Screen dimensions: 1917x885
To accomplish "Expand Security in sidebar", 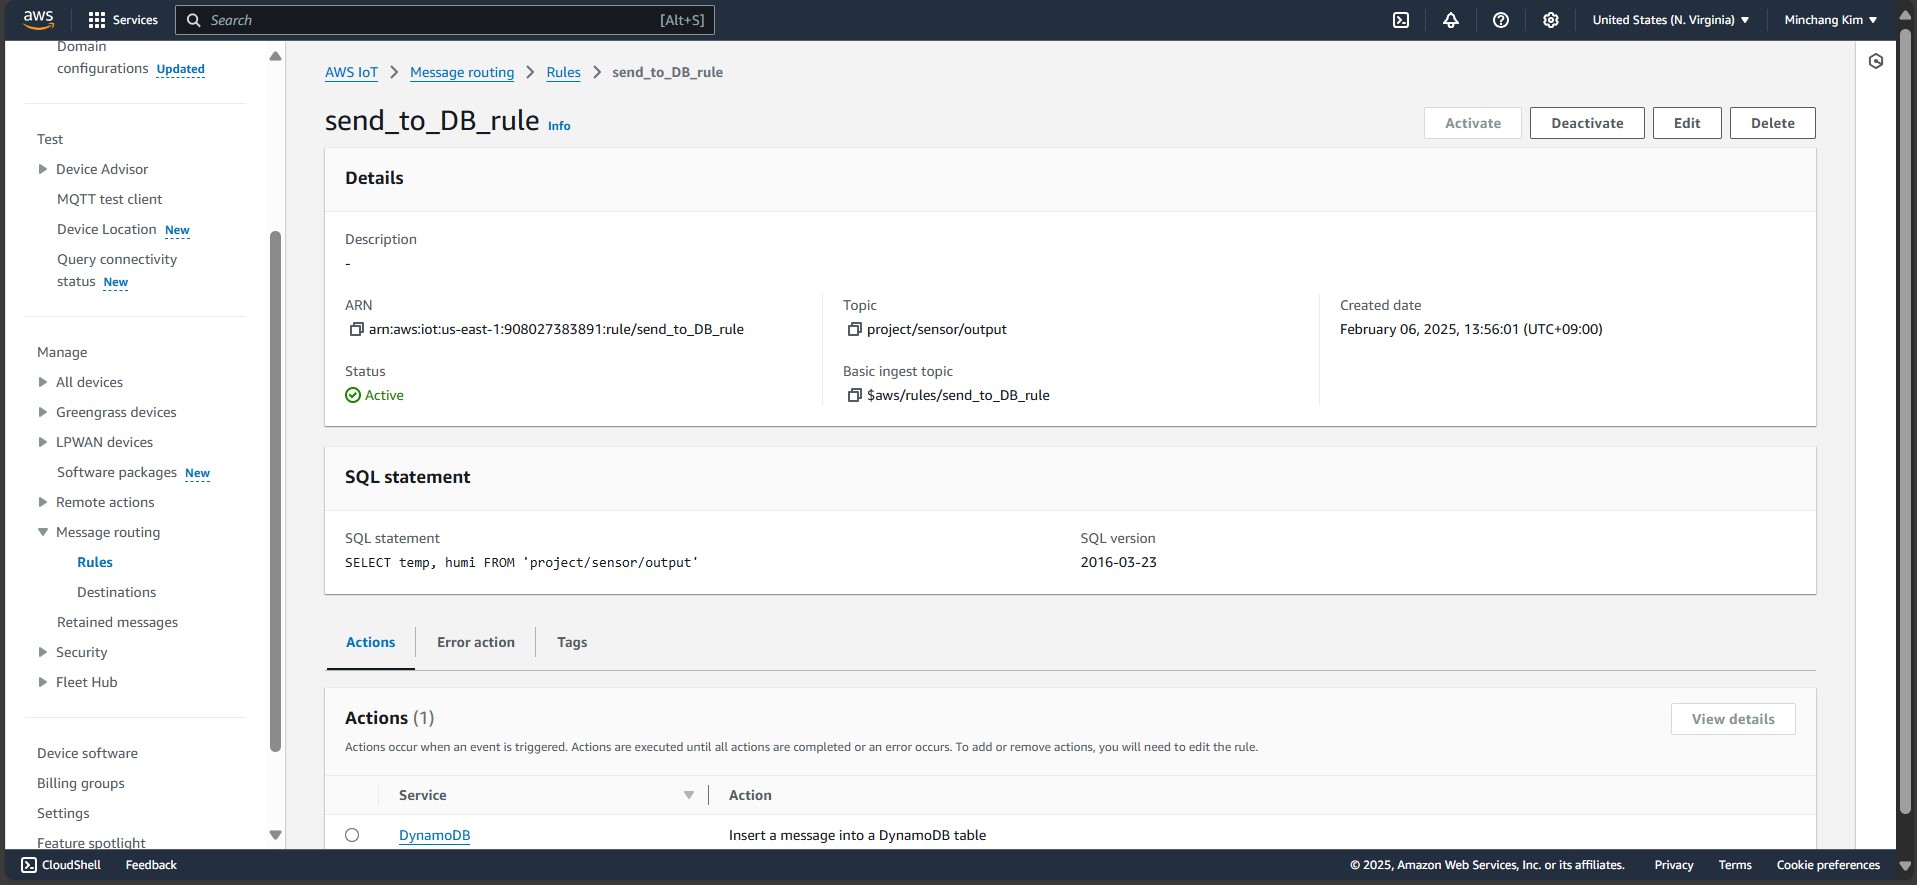I will click(x=43, y=652).
